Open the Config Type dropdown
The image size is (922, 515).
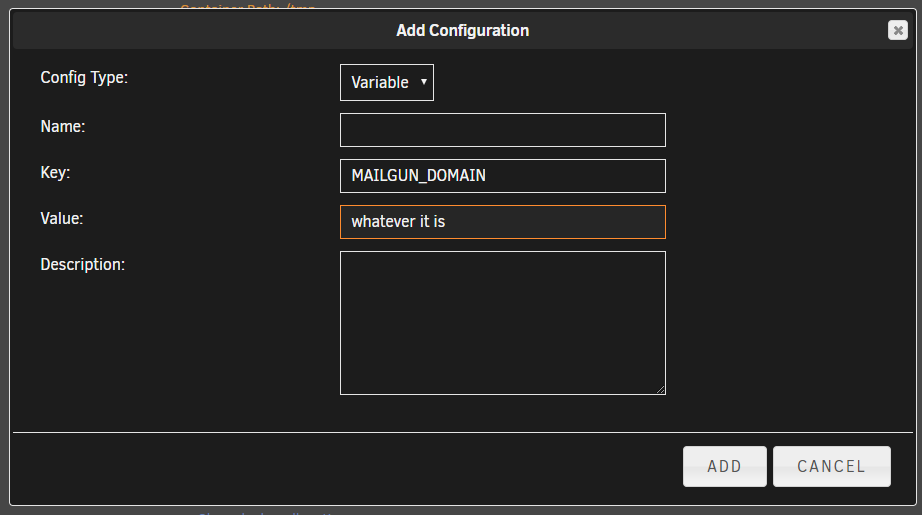387,82
